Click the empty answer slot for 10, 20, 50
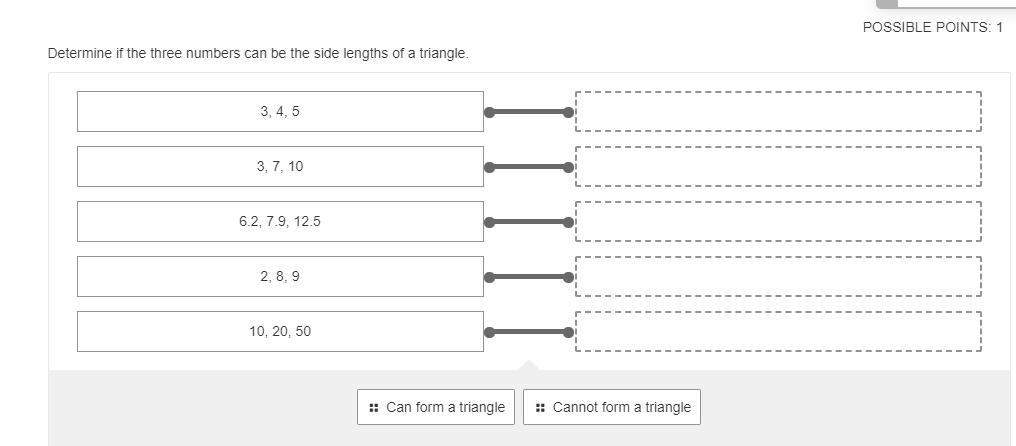The height and width of the screenshot is (446, 1016). coord(778,332)
